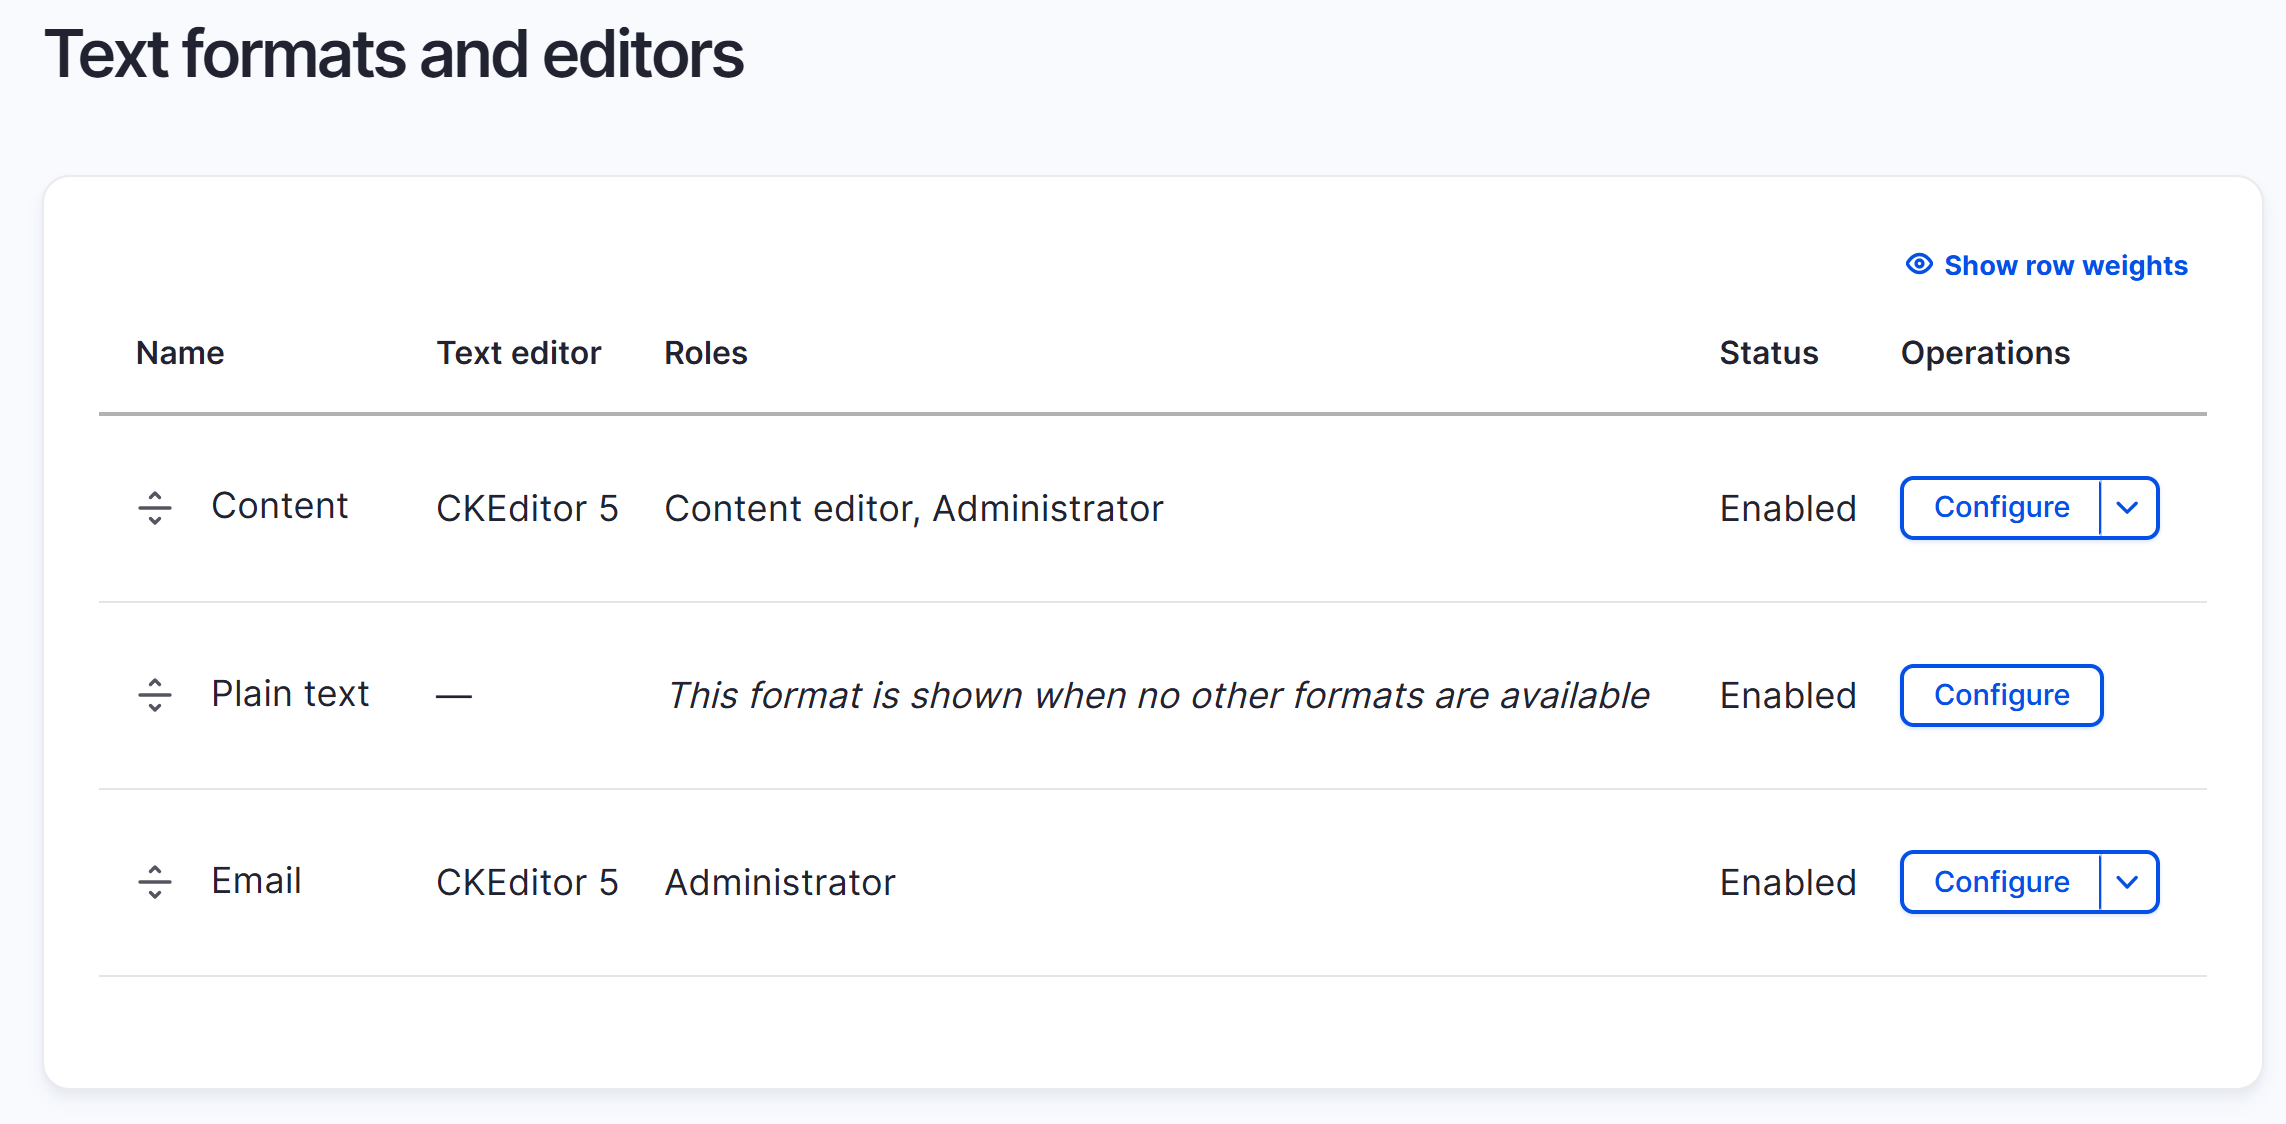
Task: Expand dropdown arrow next to Email Configure
Action: (x=2128, y=882)
